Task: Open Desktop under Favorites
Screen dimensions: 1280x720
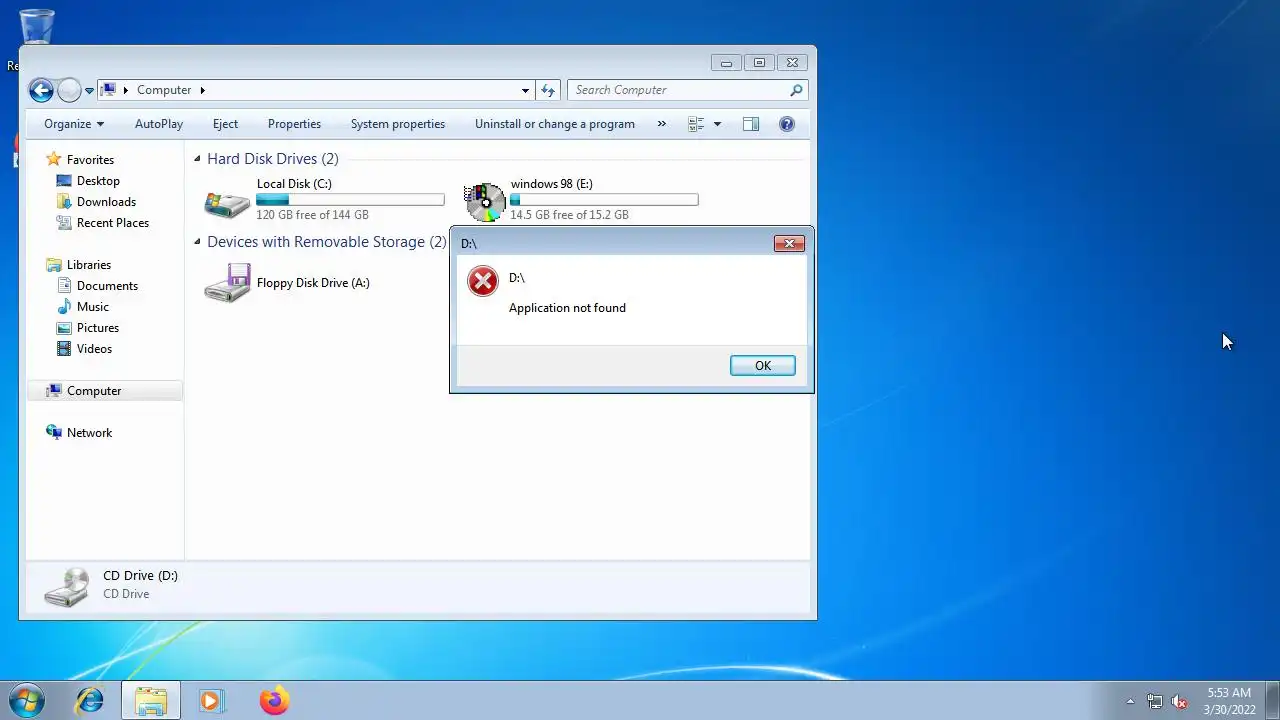Action: tap(98, 181)
